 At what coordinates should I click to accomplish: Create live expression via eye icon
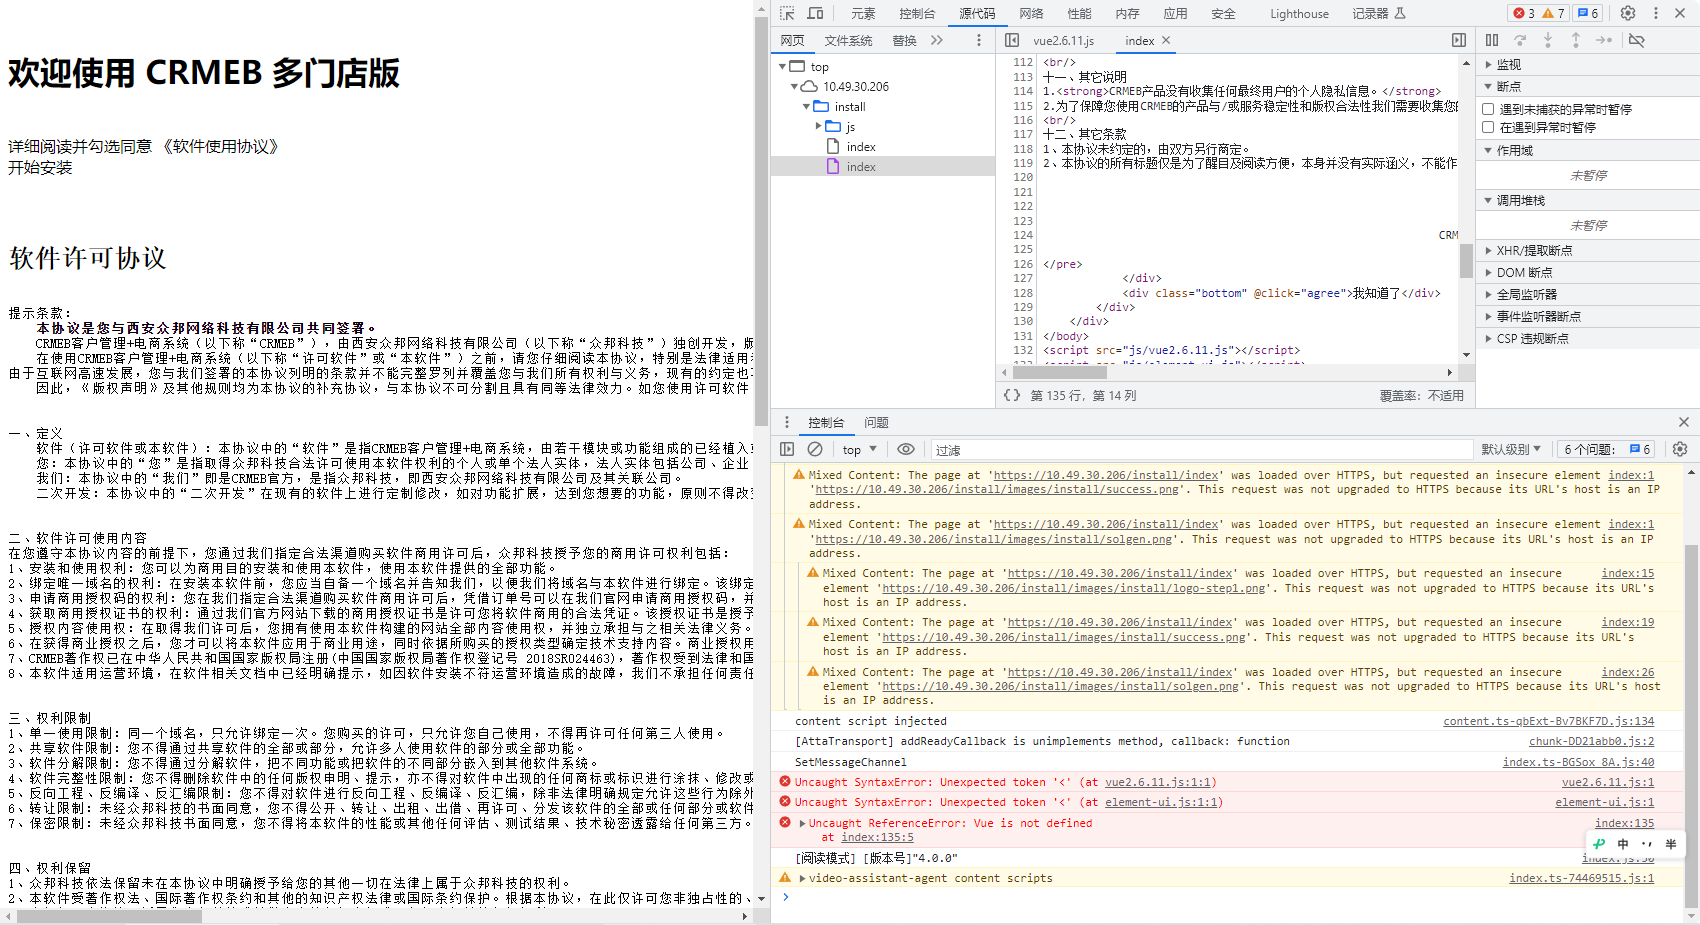point(906,450)
